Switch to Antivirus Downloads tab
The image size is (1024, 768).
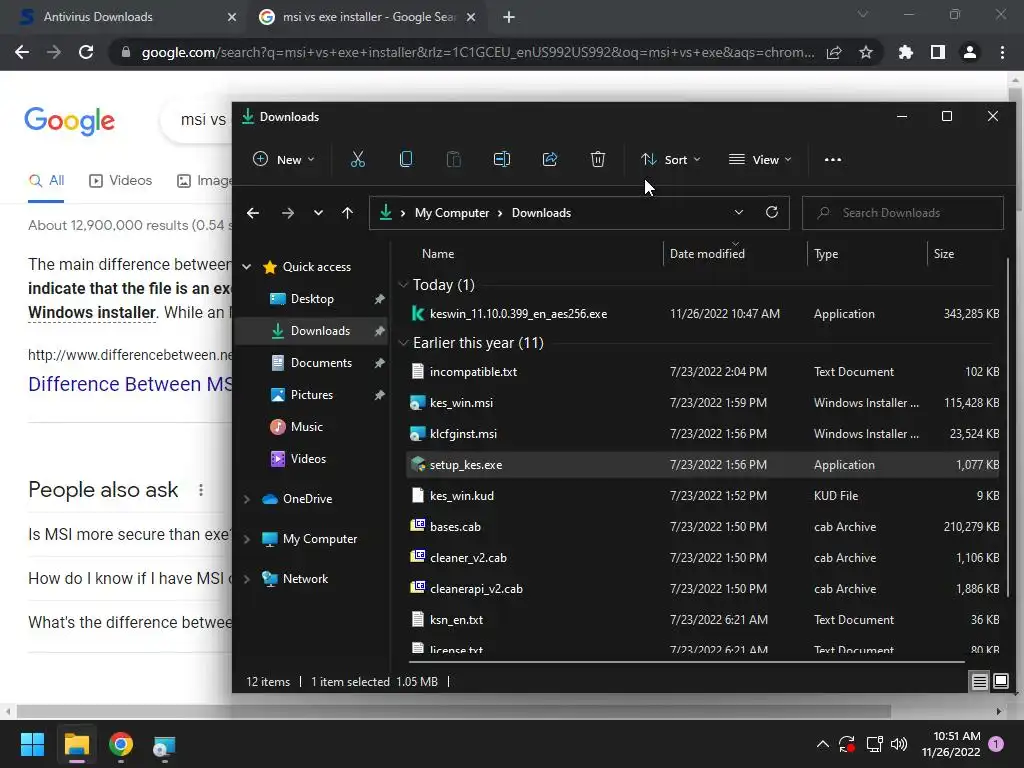pos(123,17)
